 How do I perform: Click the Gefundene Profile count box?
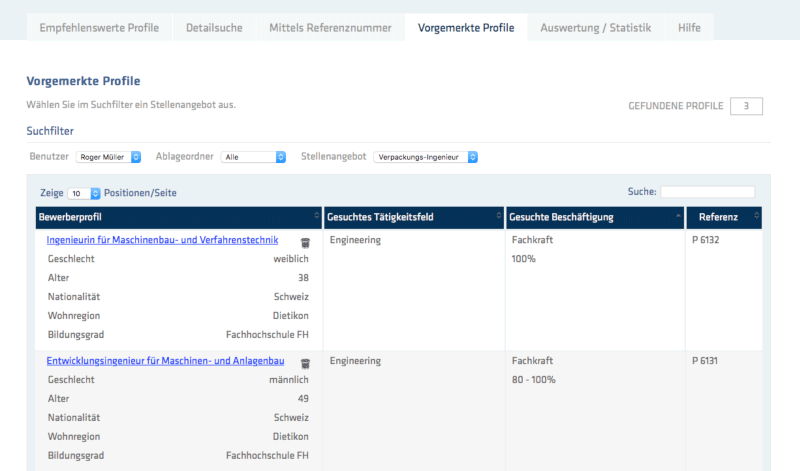[x=746, y=106]
